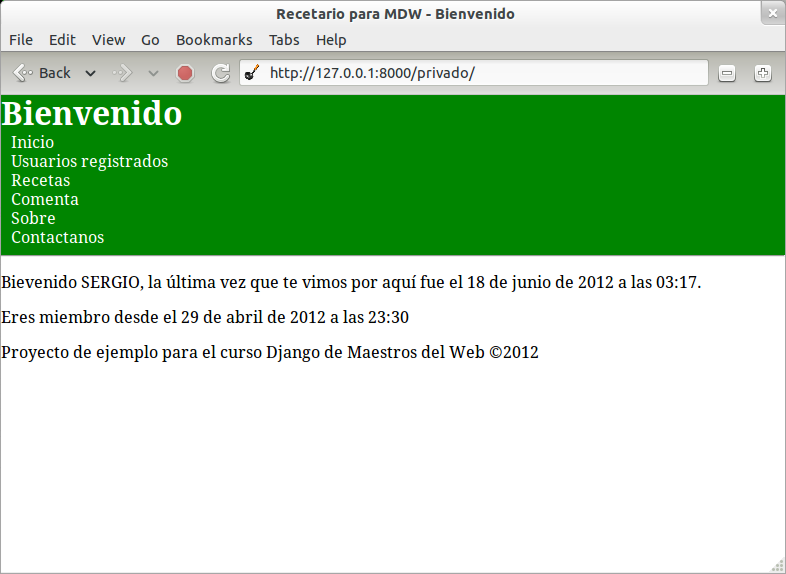Screen dimensions: 786x574
Task: Open the Comenta link
Action: click(x=45, y=200)
